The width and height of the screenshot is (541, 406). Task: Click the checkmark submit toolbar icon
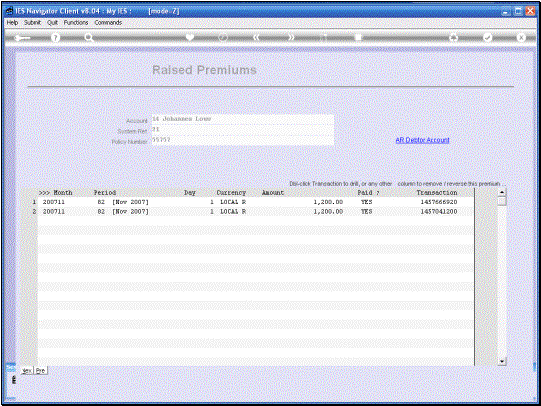click(487, 38)
